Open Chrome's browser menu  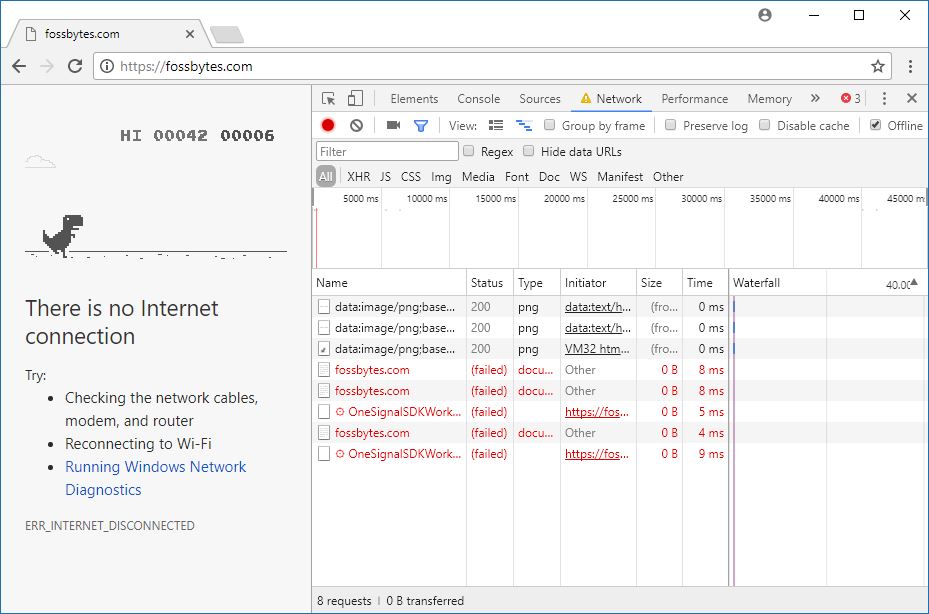[909, 66]
